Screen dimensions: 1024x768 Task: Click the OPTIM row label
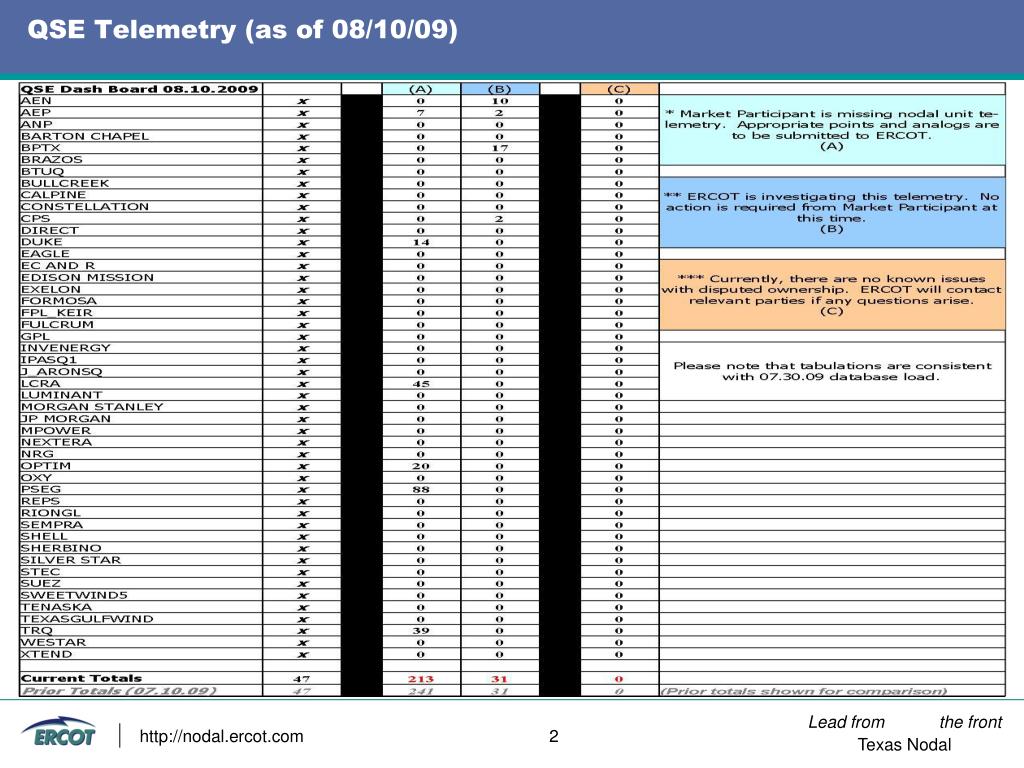click(46, 466)
